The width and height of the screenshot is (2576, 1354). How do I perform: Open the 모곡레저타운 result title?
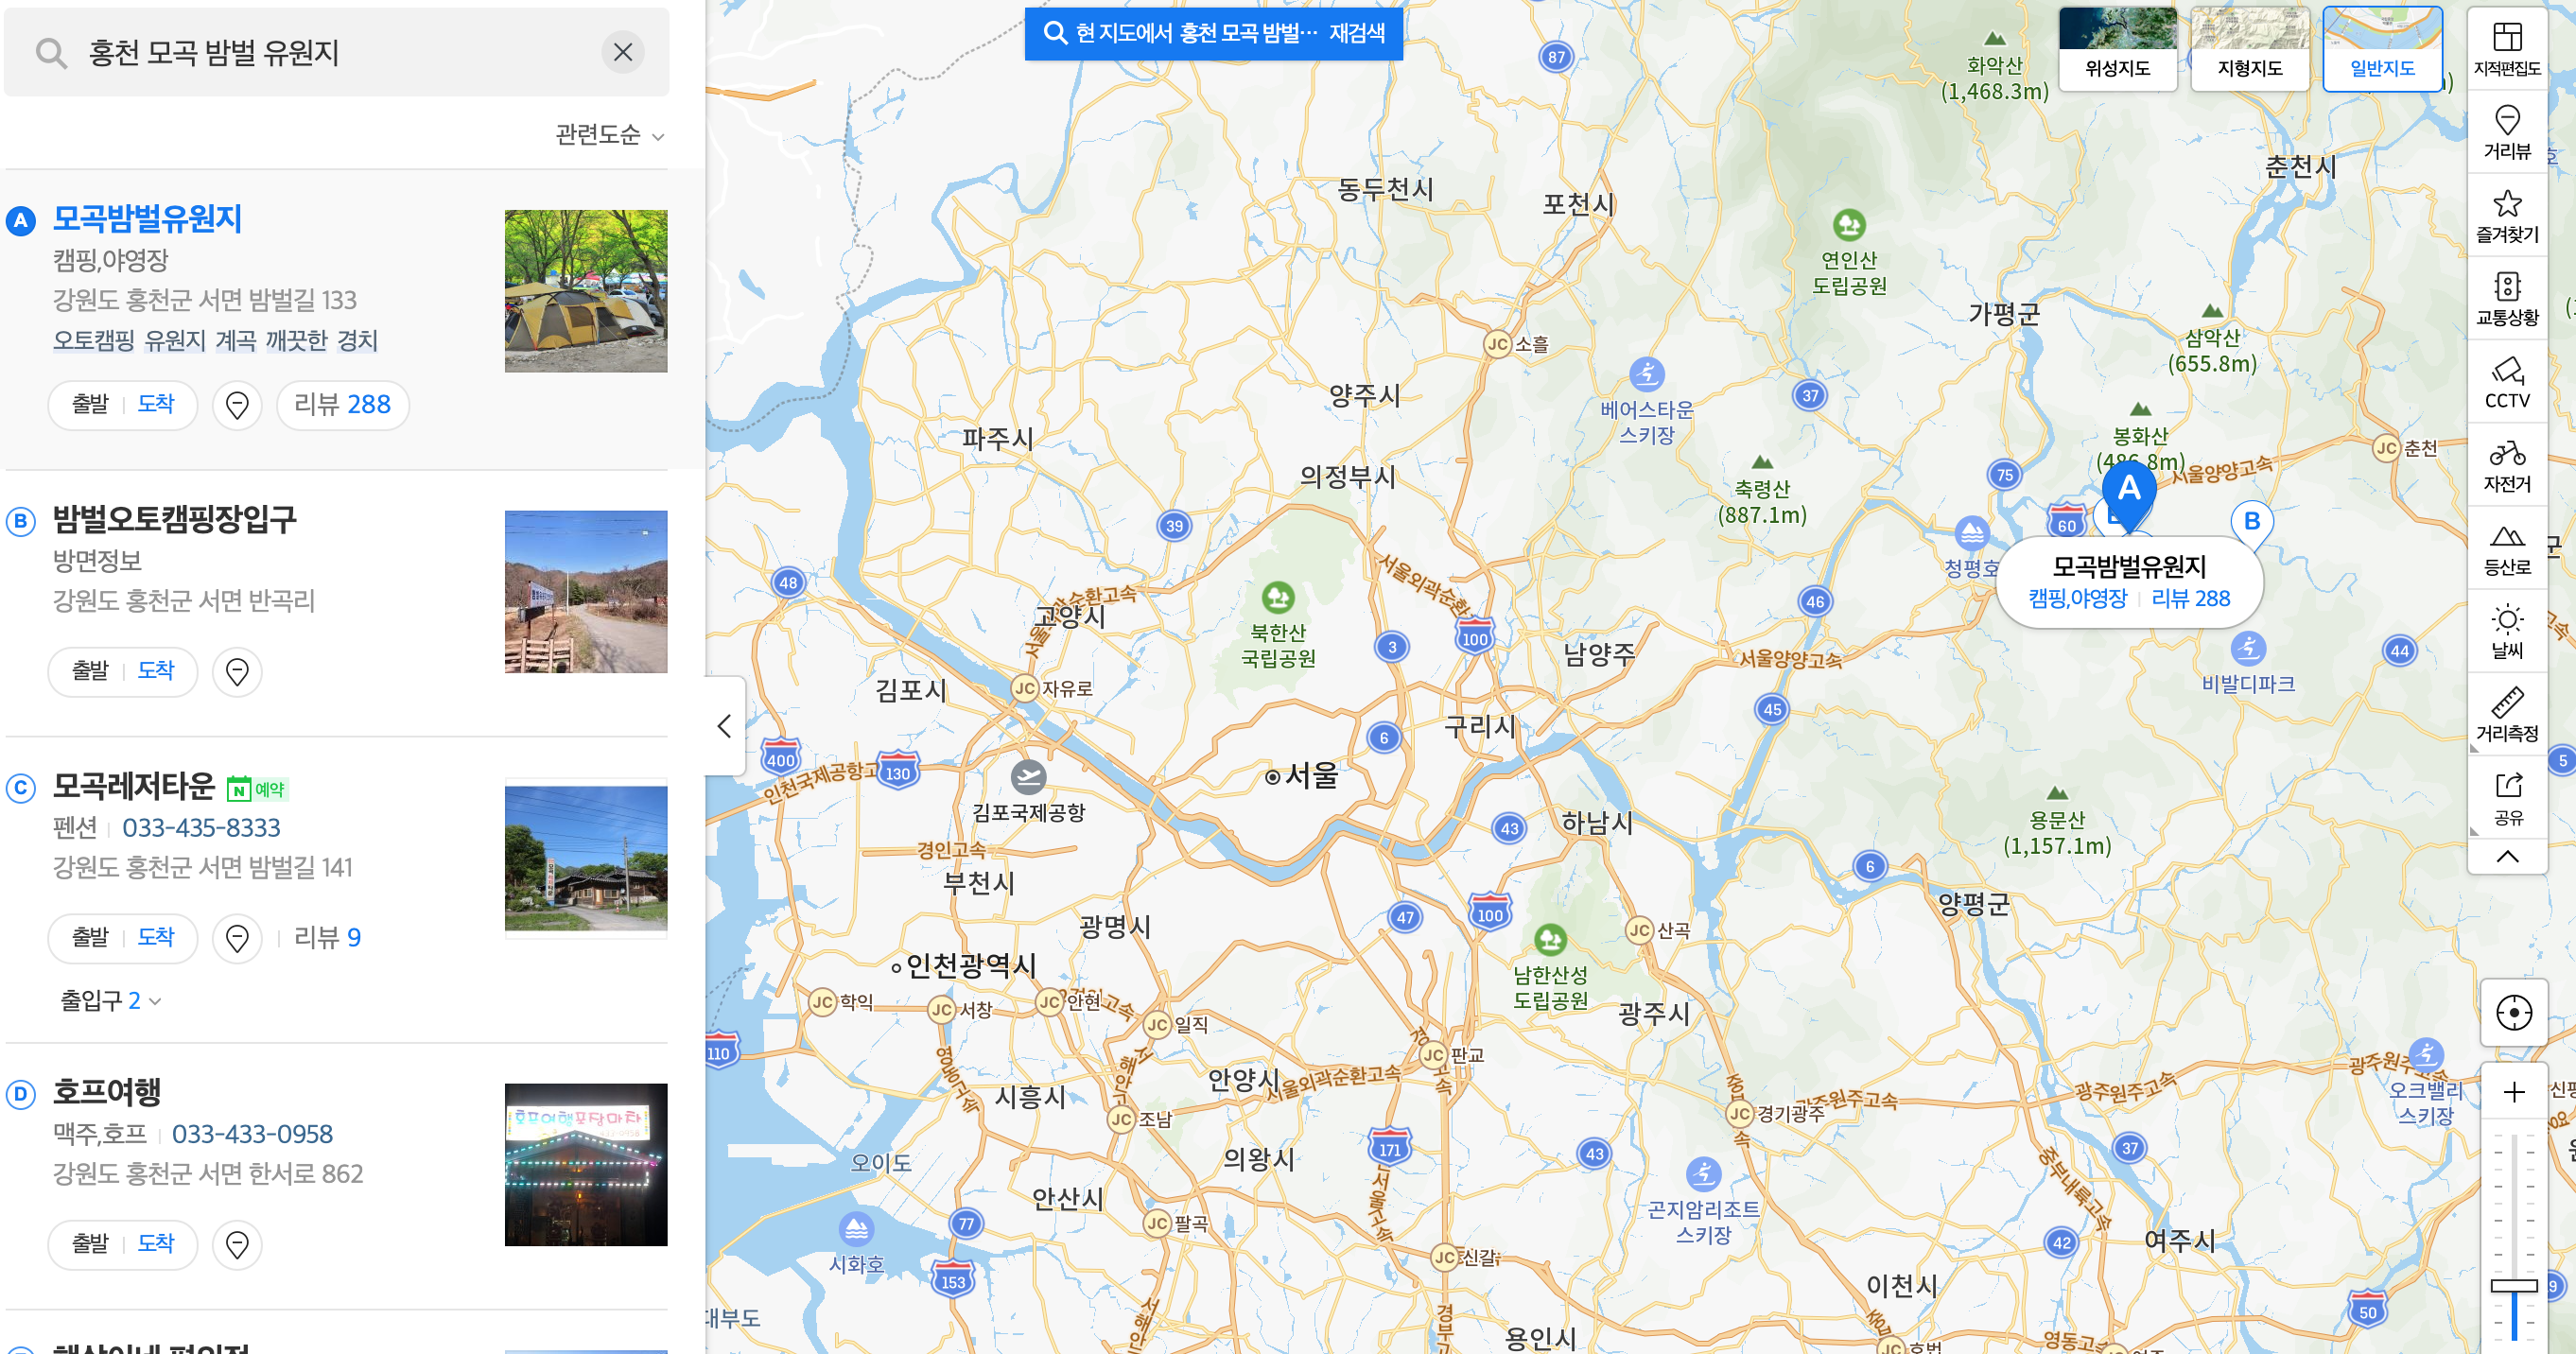(x=133, y=786)
